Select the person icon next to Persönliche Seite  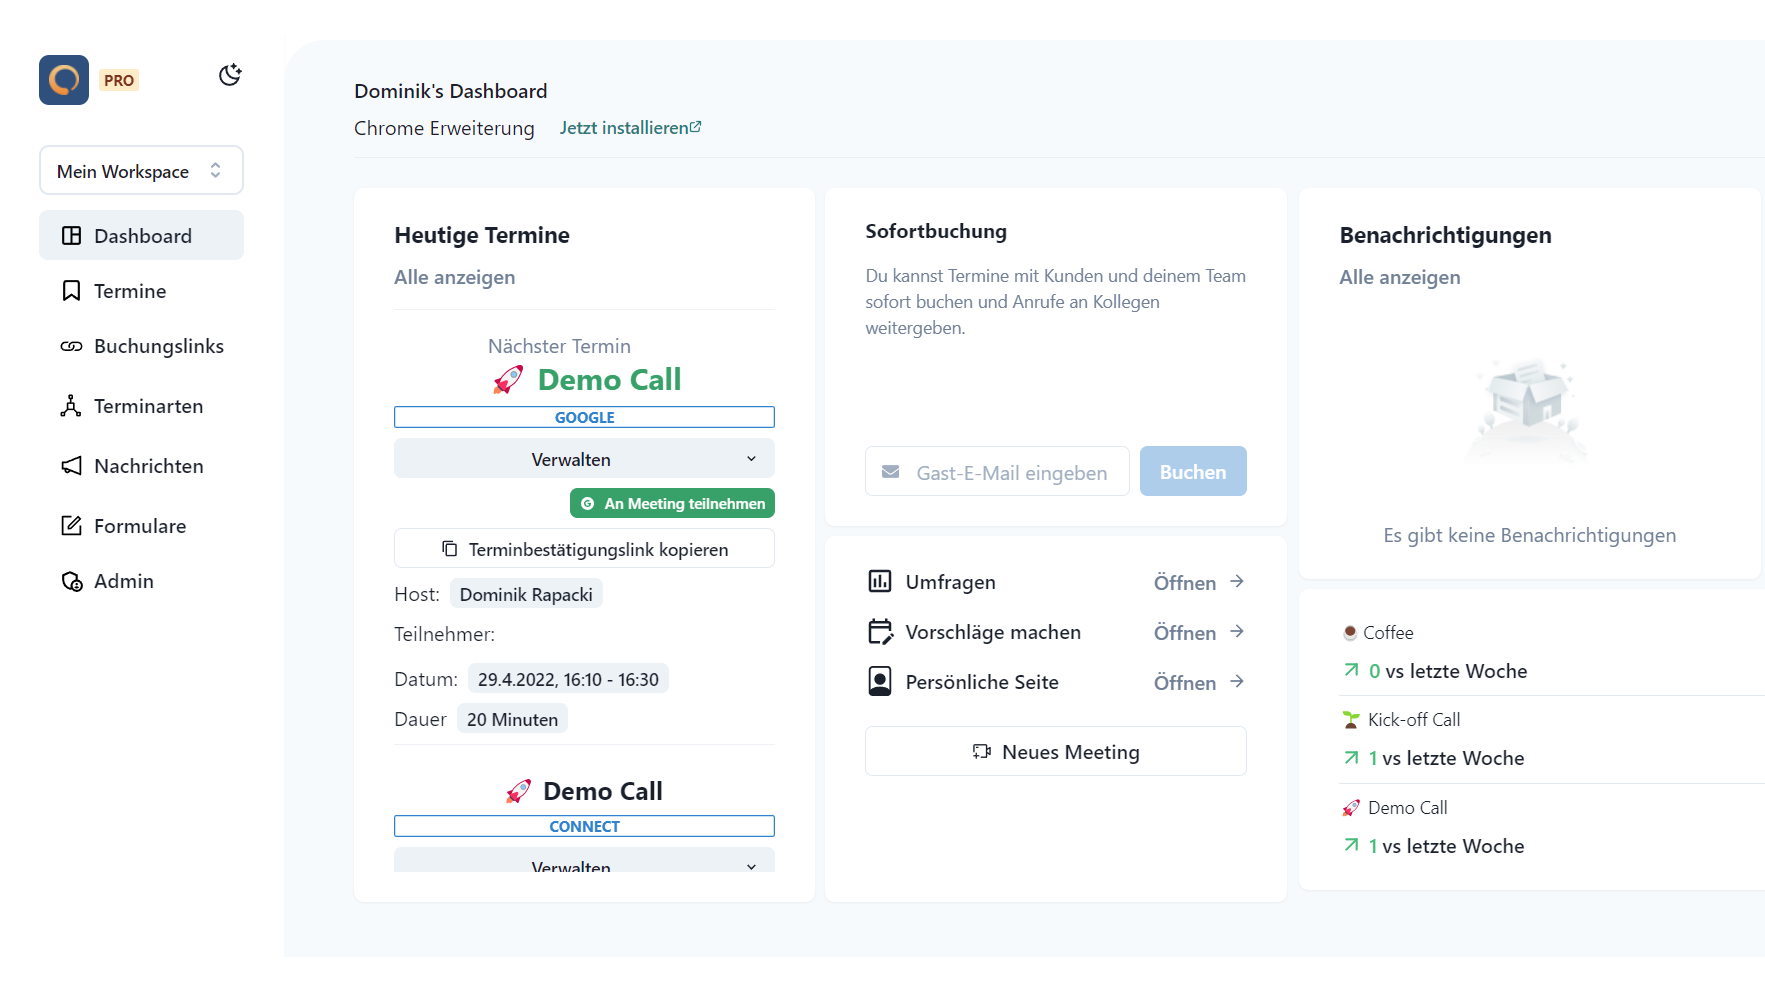pos(880,681)
